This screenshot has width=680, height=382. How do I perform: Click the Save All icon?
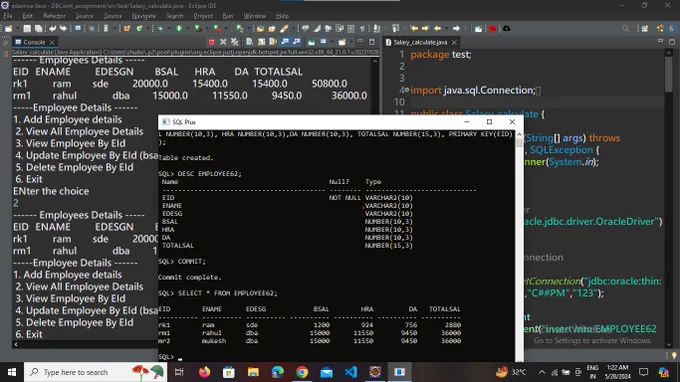(x=38, y=29)
